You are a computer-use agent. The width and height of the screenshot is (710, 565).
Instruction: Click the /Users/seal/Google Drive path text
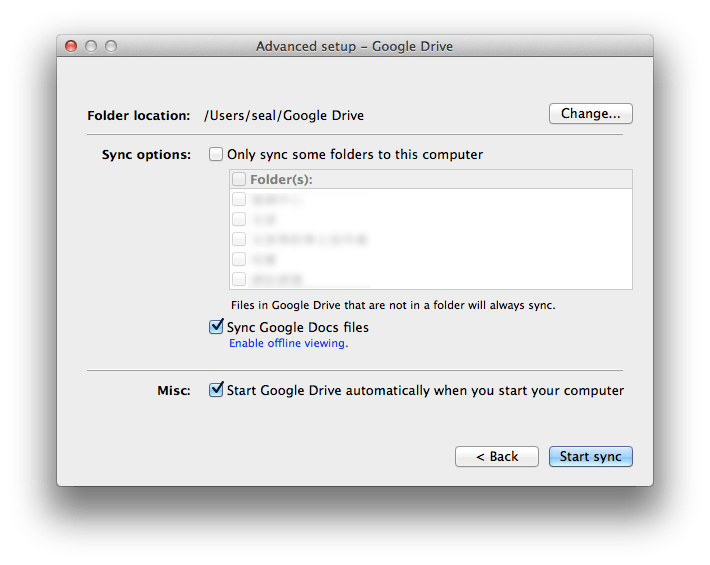[x=284, y=116]
